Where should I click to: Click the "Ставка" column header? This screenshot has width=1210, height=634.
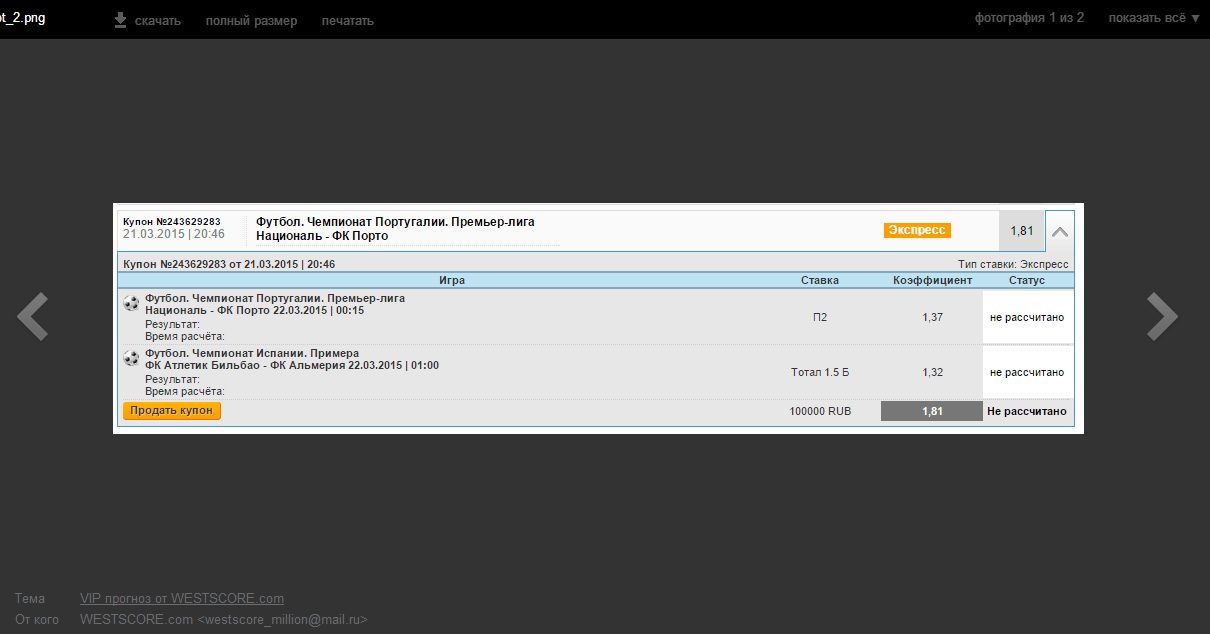click(x=820, y=281)
